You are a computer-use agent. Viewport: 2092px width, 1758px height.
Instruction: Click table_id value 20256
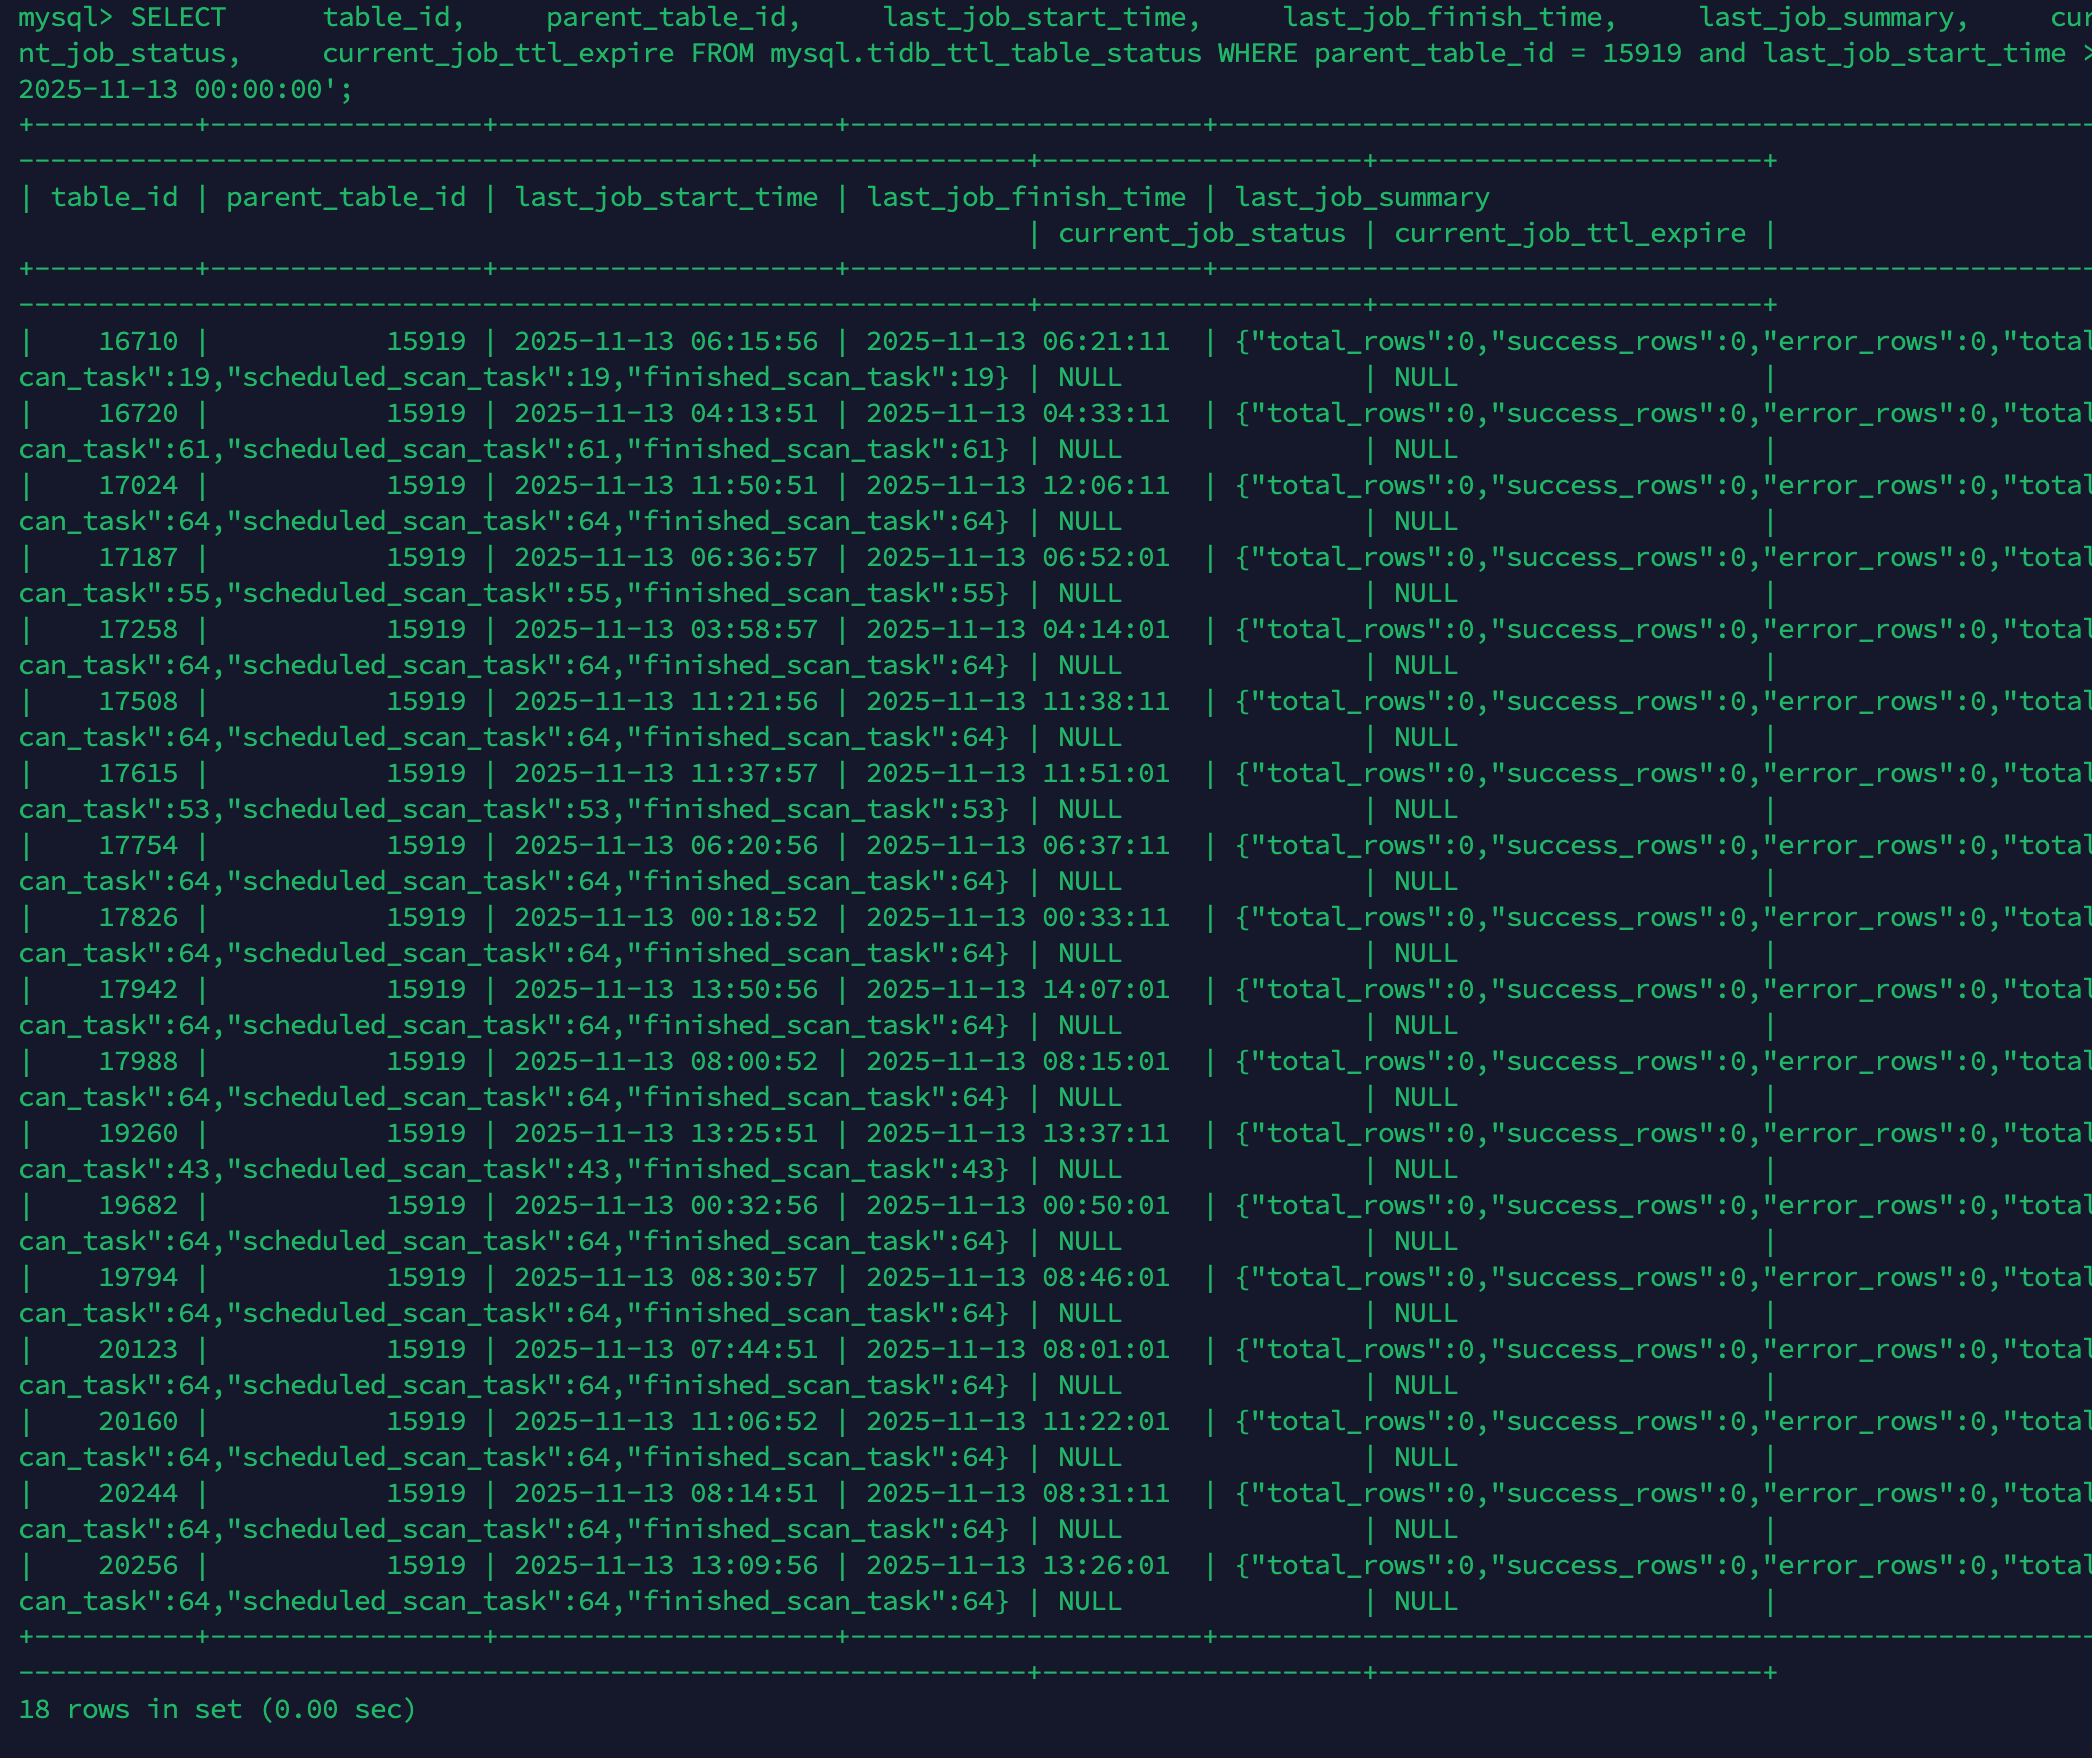138,1565
